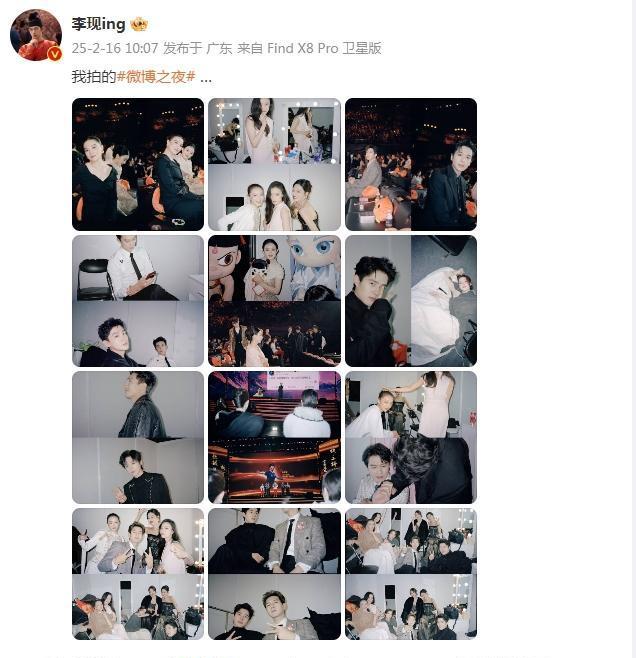Open photo of man in white shirt with phone

138,301
